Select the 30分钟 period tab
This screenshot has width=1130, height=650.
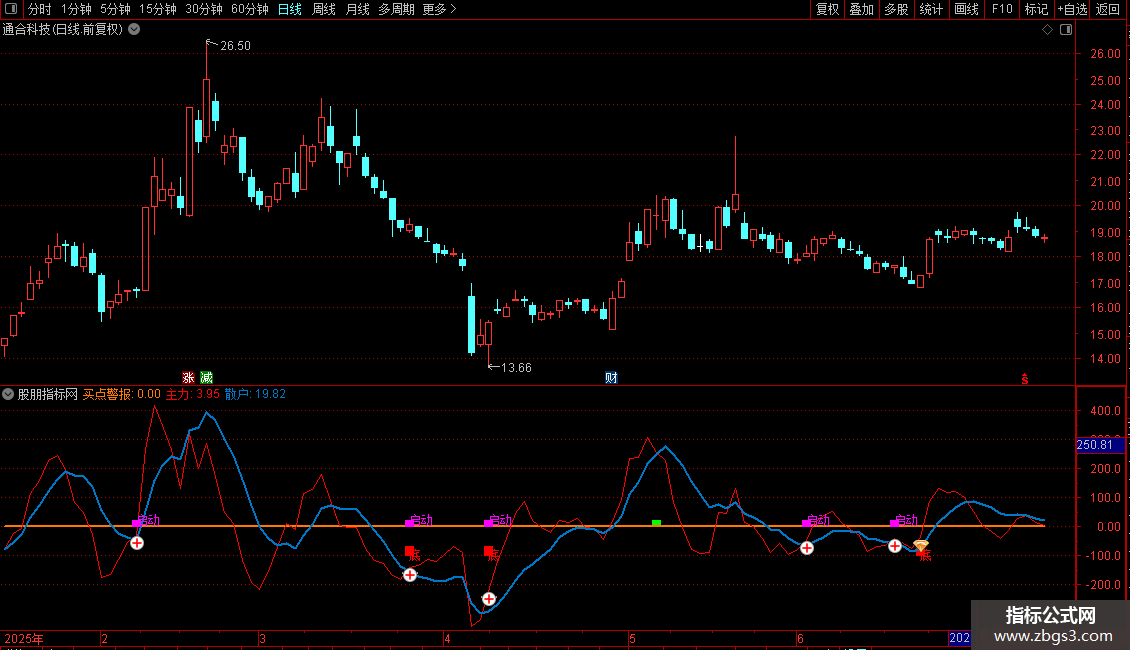tap(204, 10)
